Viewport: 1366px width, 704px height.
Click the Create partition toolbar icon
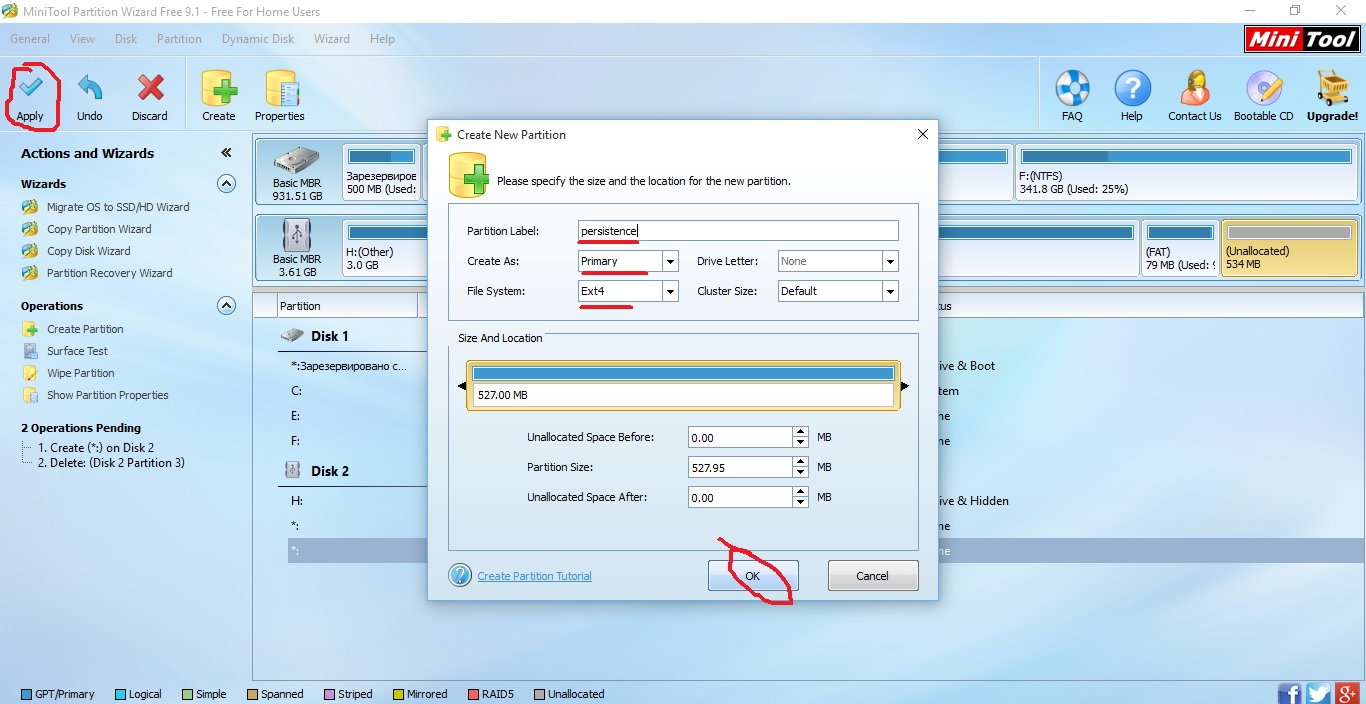point(219,89)
